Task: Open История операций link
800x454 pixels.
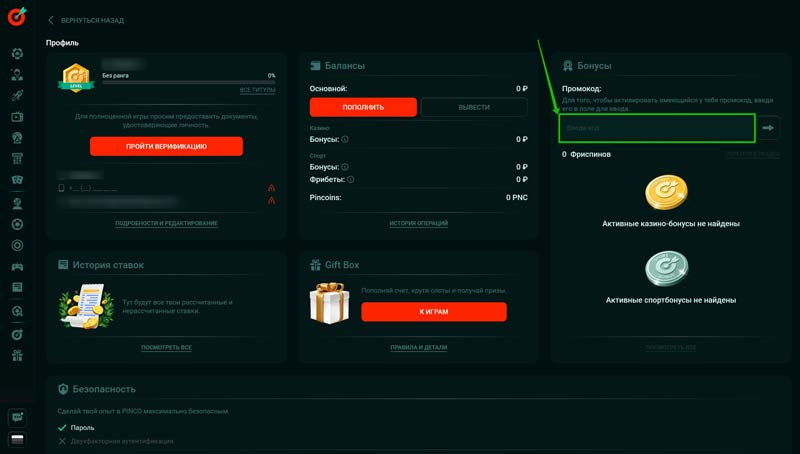Action: click(419, 223)
